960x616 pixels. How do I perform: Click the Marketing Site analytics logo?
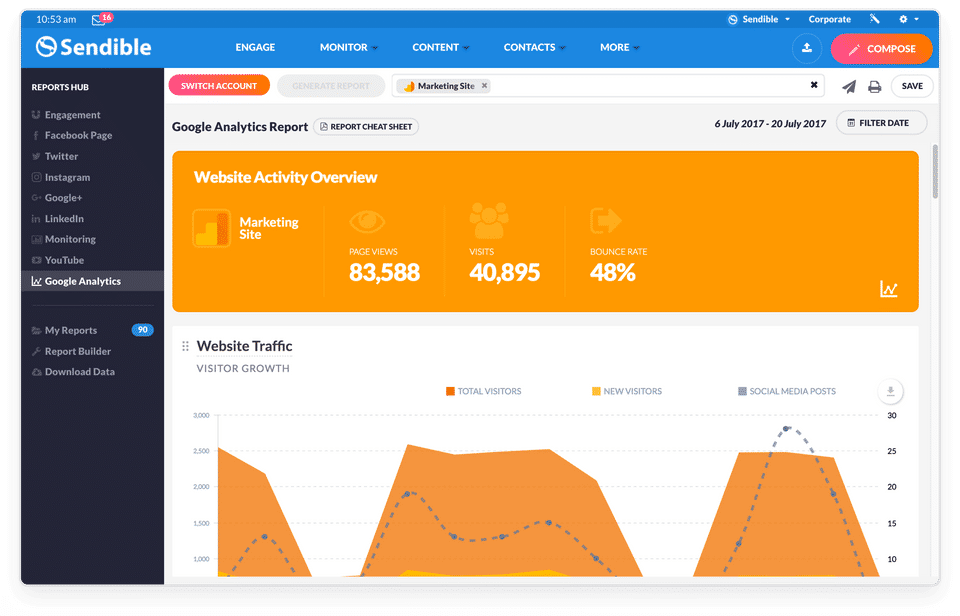click(x=211, y=228)
